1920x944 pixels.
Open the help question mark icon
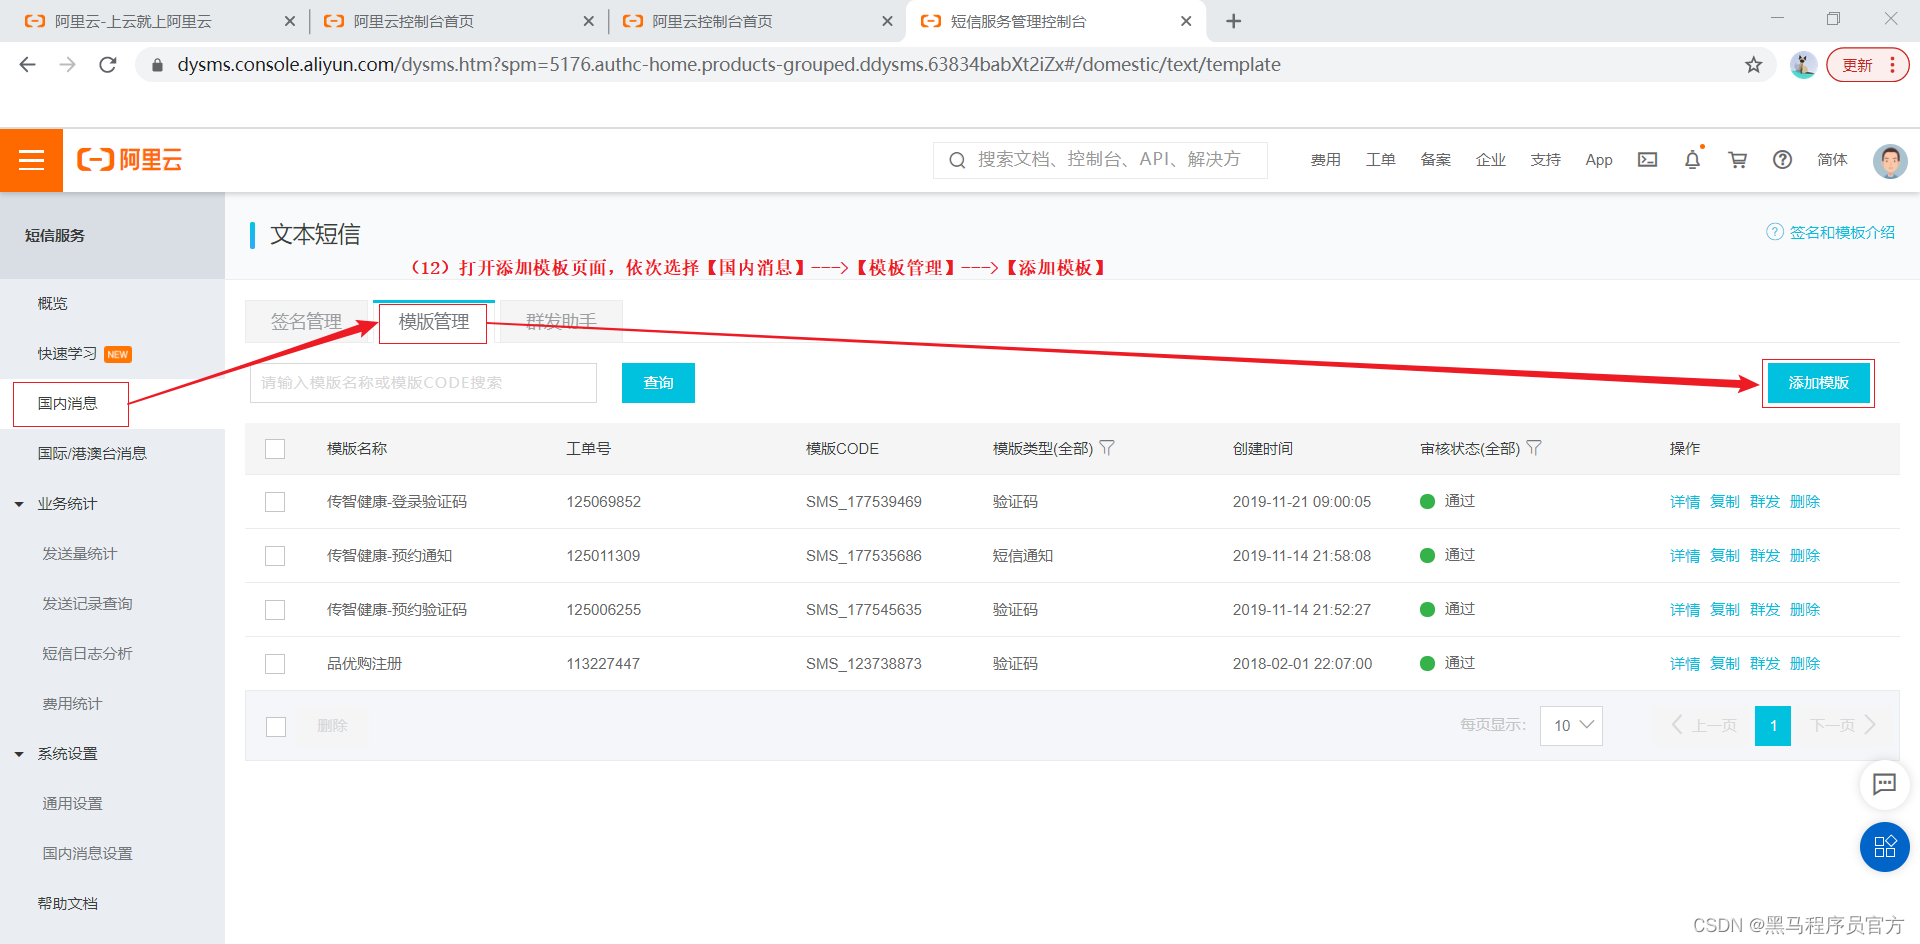coord(1782,160)
